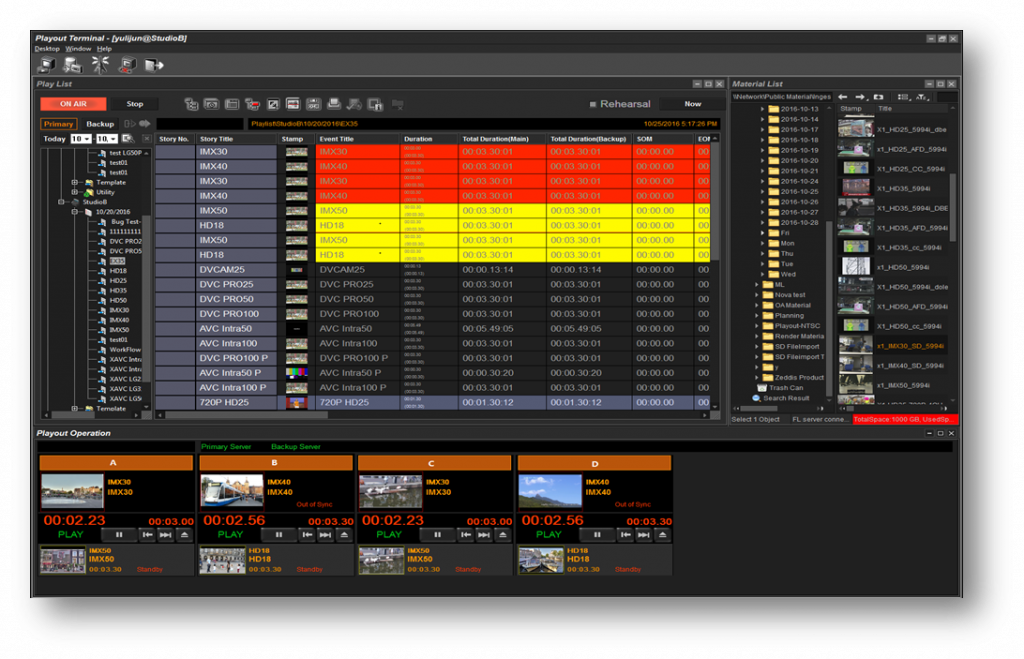The height and width of the screenshot is (659, 1024).
Task: Click the back arrow in Material List
Action: [843, 97]
